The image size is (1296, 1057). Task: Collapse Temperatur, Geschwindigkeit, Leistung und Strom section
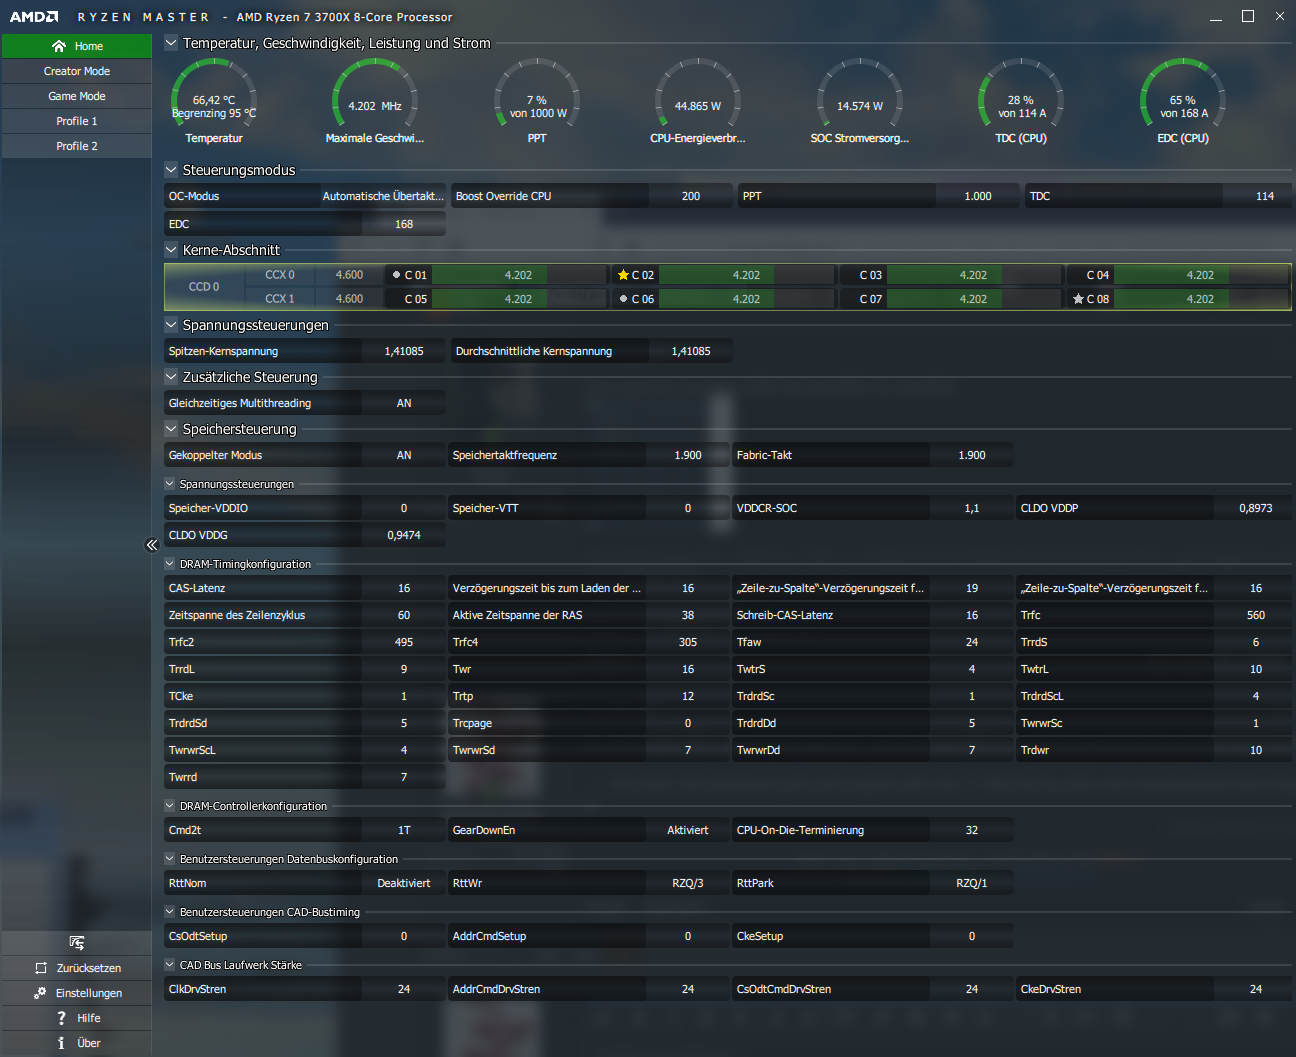[171, 43]
